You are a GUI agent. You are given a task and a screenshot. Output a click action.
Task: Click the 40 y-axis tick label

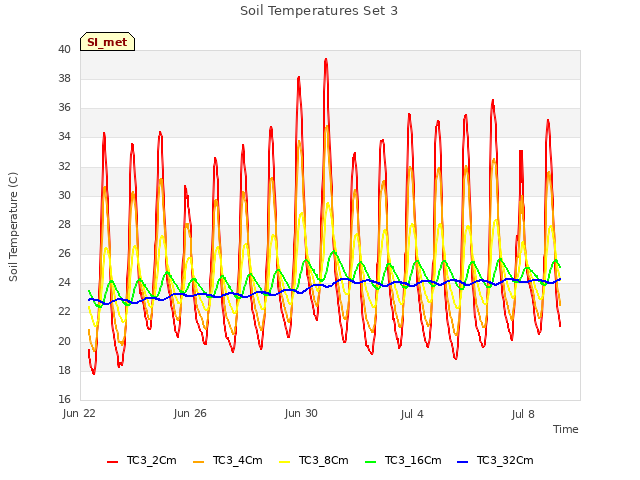pyautogui.click(x=64, y=50)
